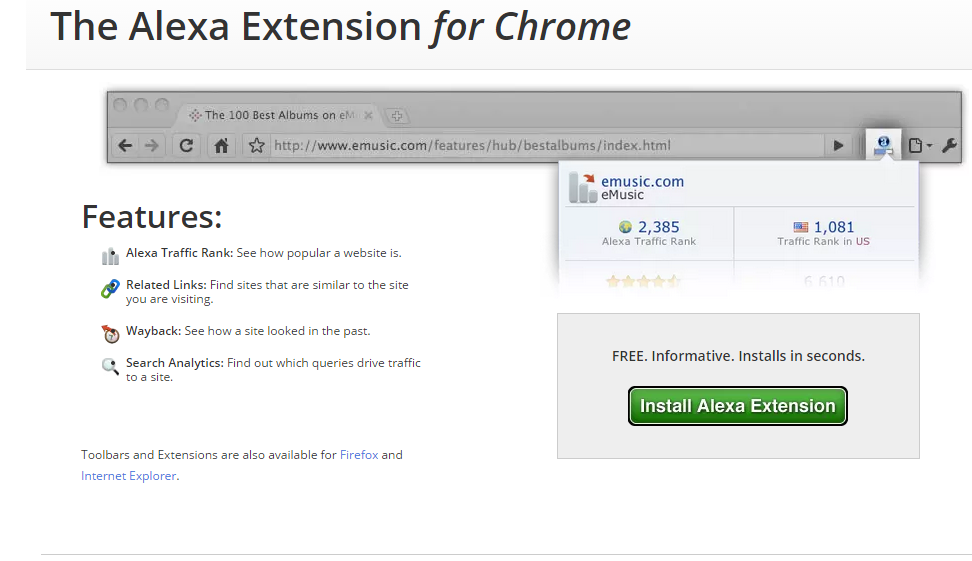The image size is (972, 561).
Task: Click the Install Alexa Extension button
Action: pyautogui.click(x=737, y=406)
